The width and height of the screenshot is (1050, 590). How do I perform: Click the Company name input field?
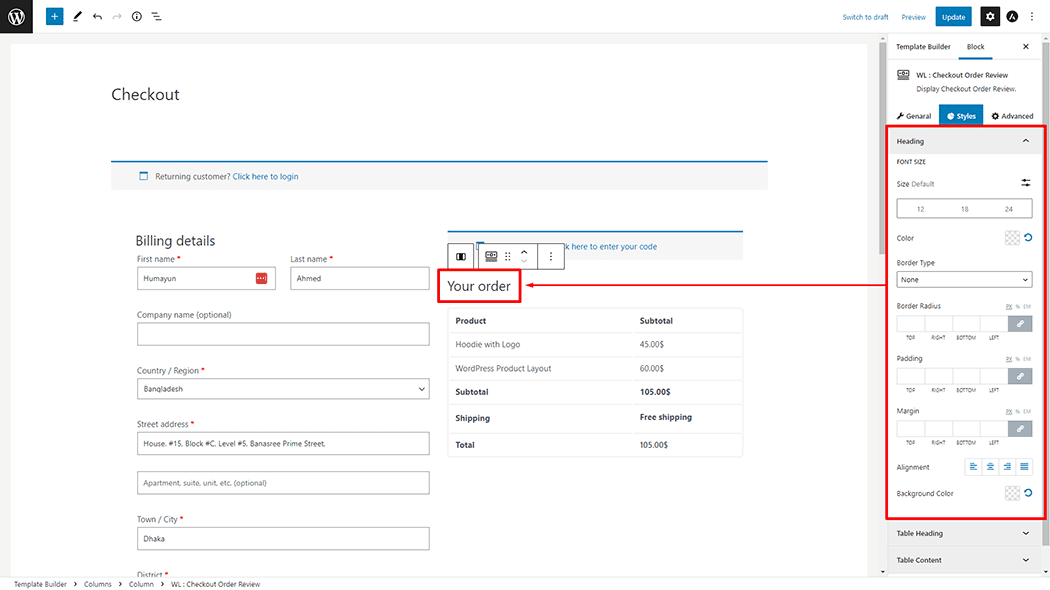(283, 334)
